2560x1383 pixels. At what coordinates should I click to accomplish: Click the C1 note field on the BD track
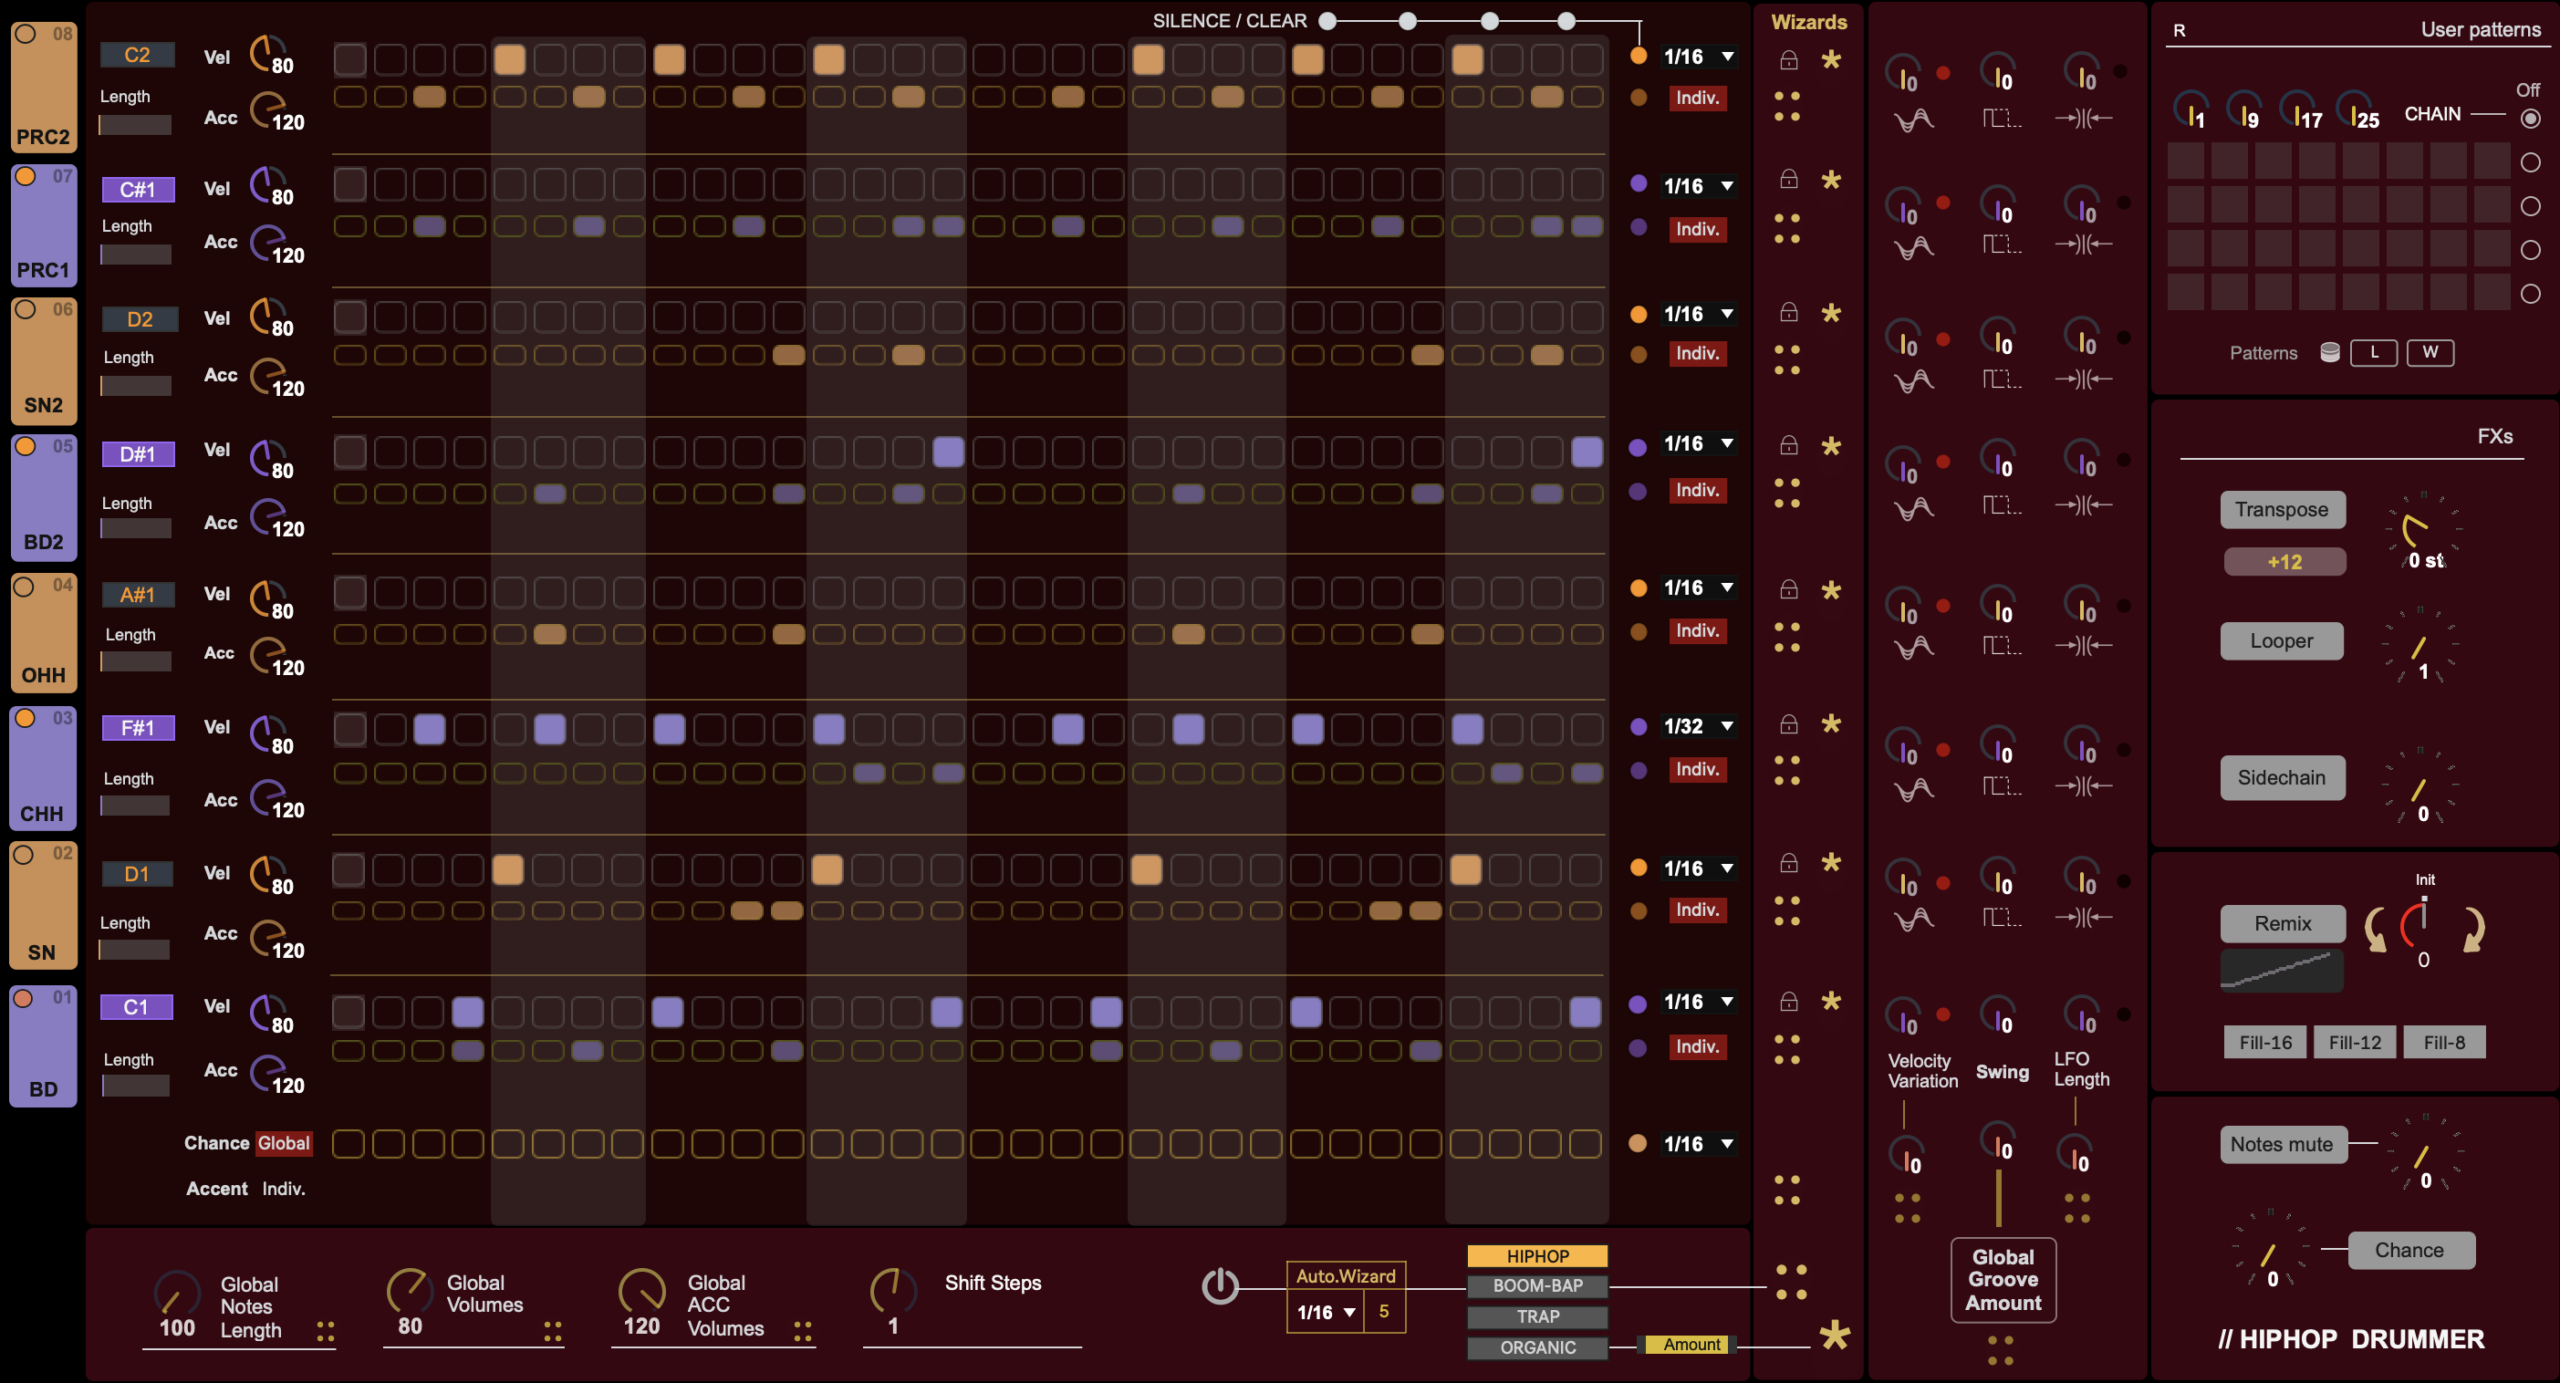137,1007
